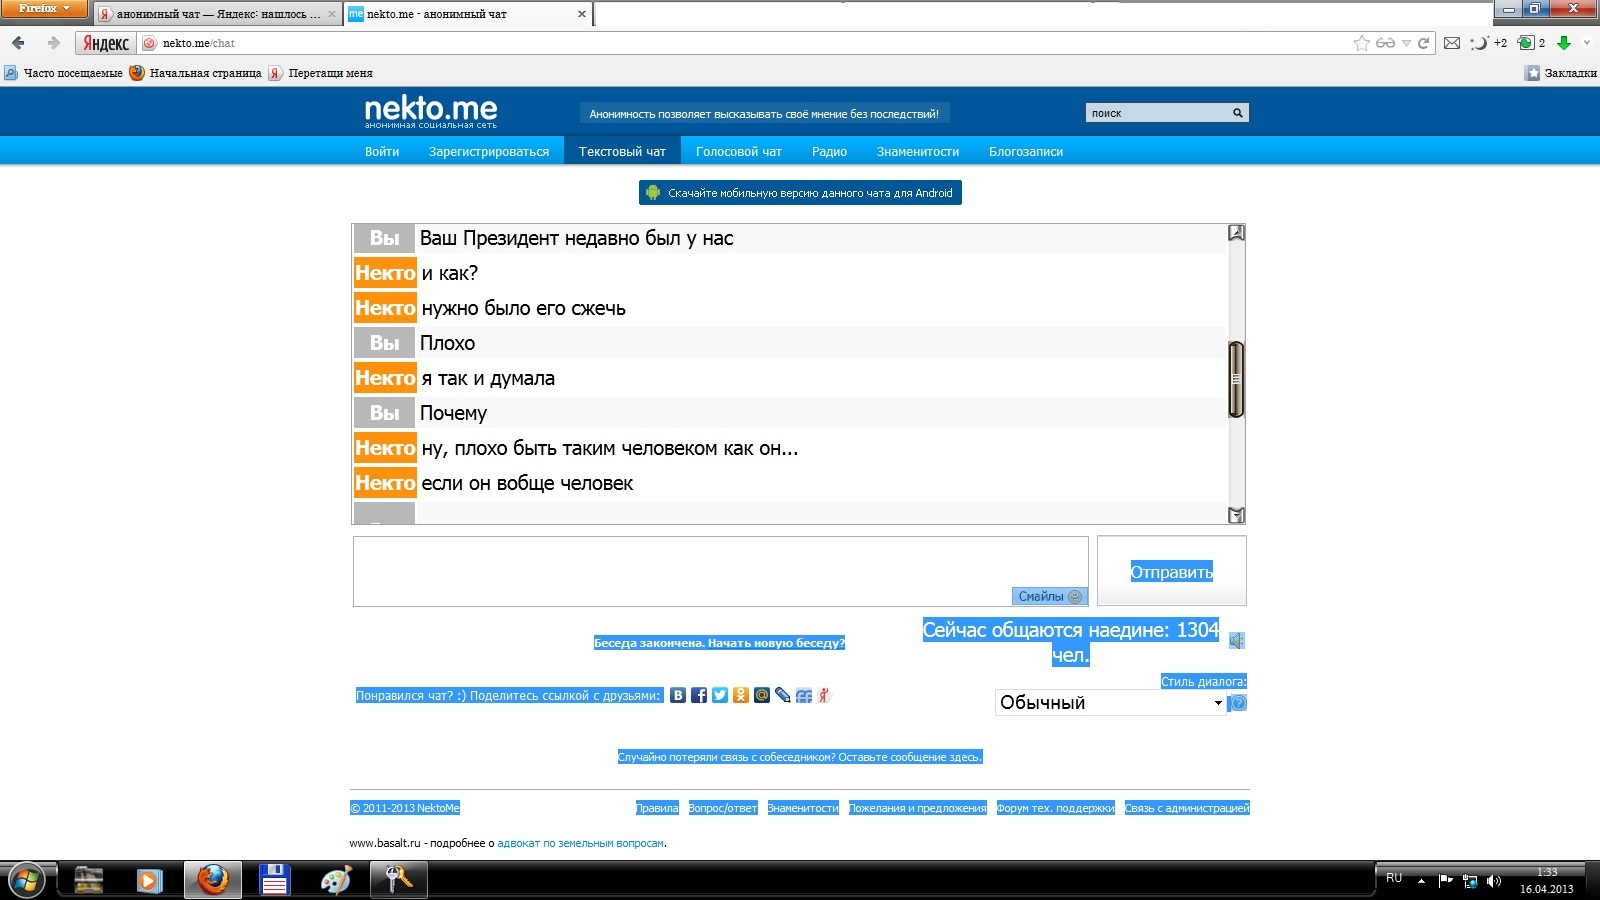Screen dimensions: 1600x900
Task: Open Знаменитости in top navigation
Action: (x=918, y=152)
